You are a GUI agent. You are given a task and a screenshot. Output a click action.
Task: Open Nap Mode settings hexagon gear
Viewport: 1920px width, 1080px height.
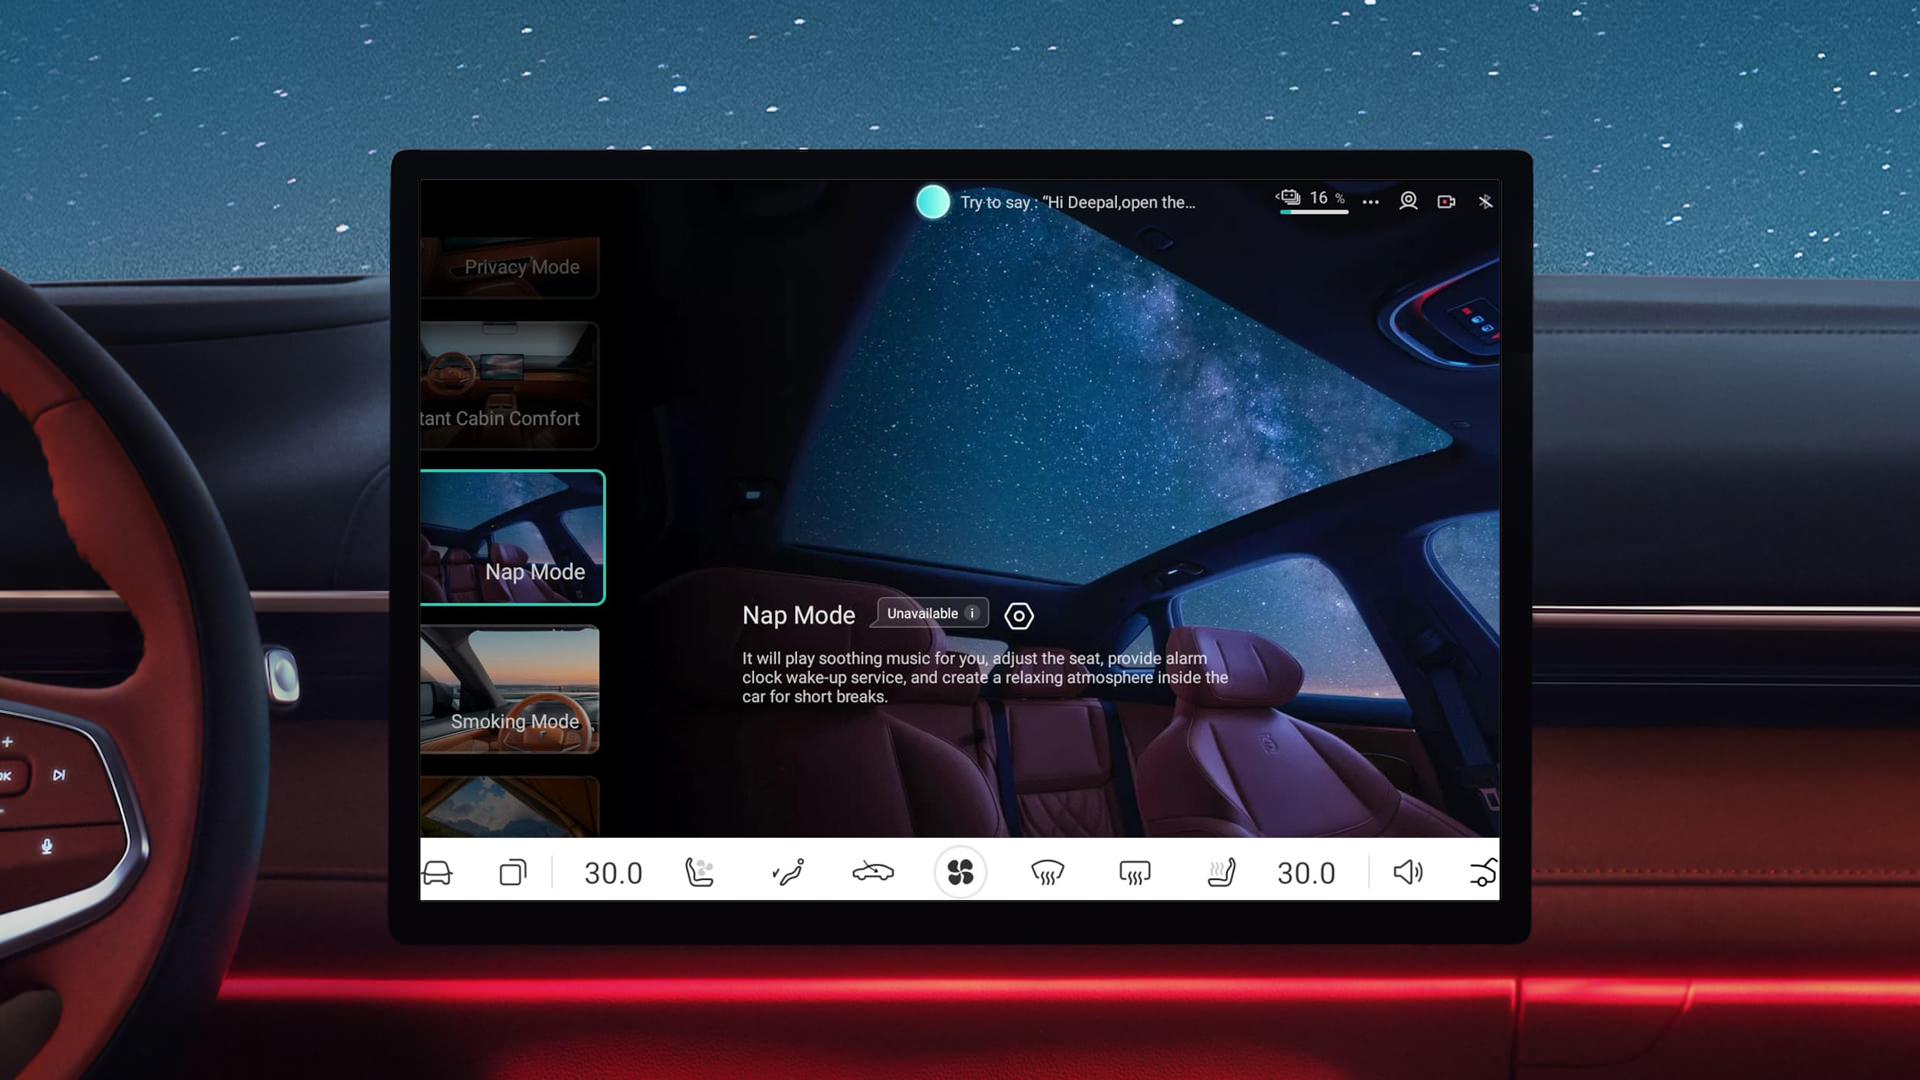tap(1019, 616)
